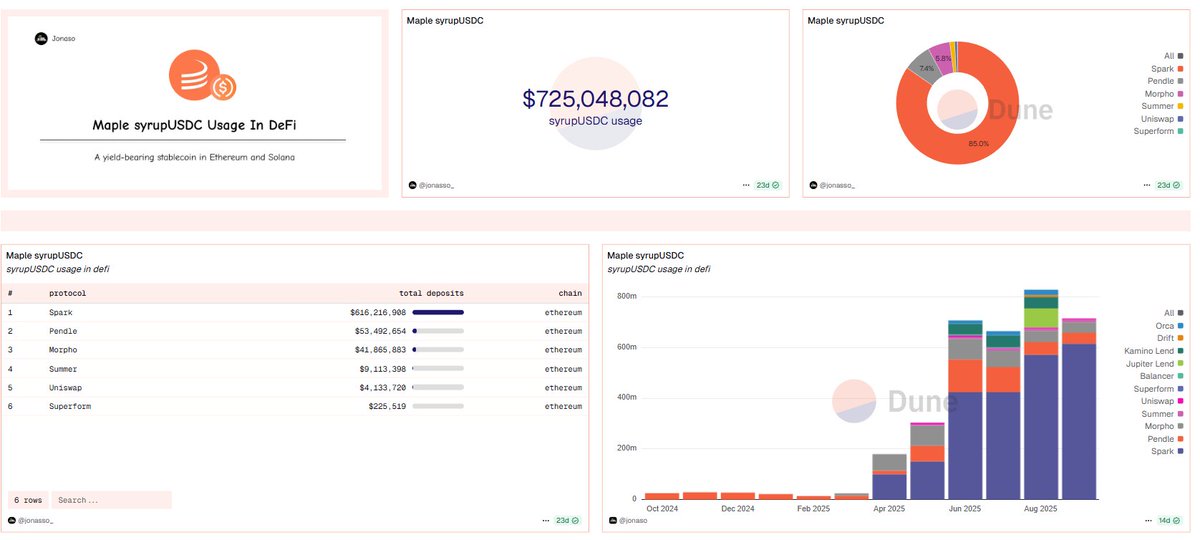The image size is (1200, 540).
Task: Click the author avatar on the bar chart panel
Action: point(613,520)
